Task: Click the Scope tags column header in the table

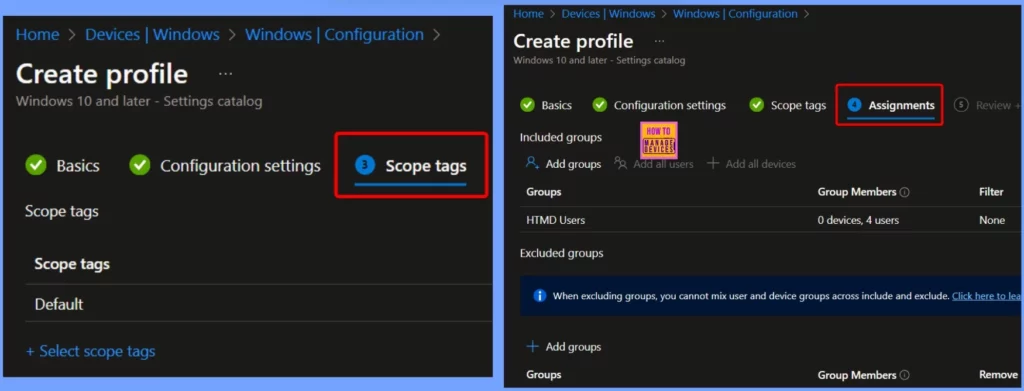Action: click(72, 264)
